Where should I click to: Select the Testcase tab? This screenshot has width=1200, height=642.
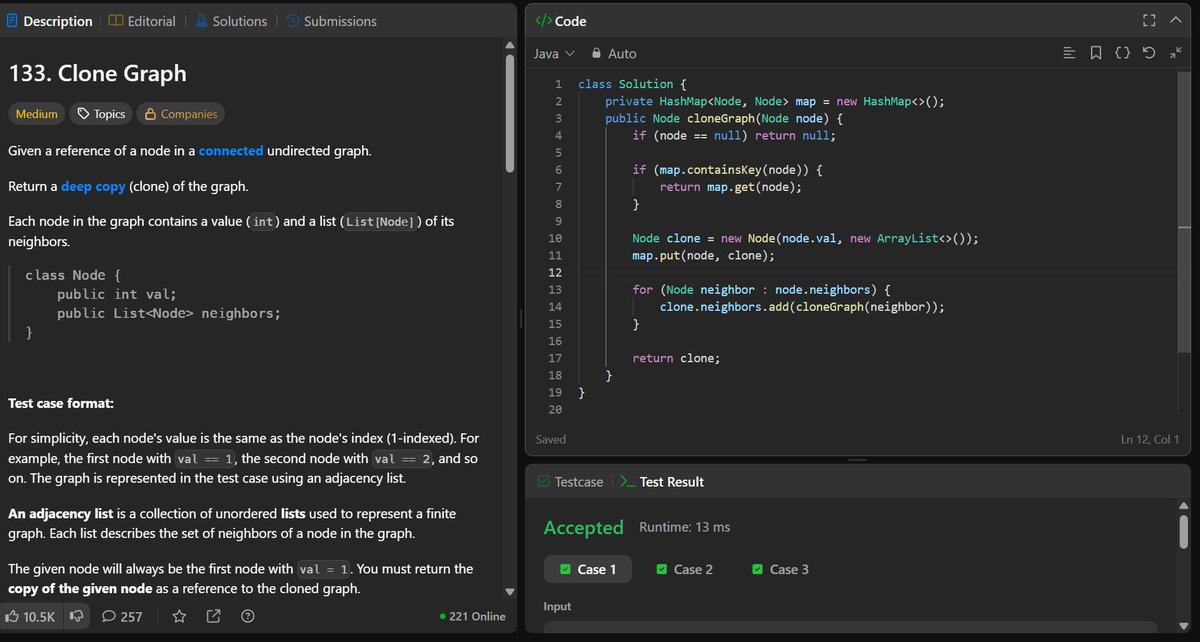570,482
